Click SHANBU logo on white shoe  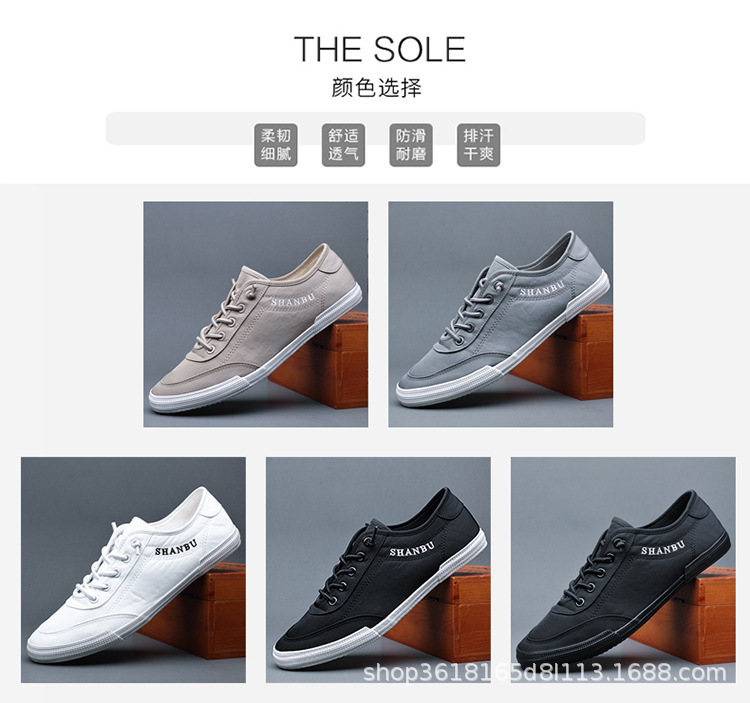pyautogui.click(x=176, y=549)
